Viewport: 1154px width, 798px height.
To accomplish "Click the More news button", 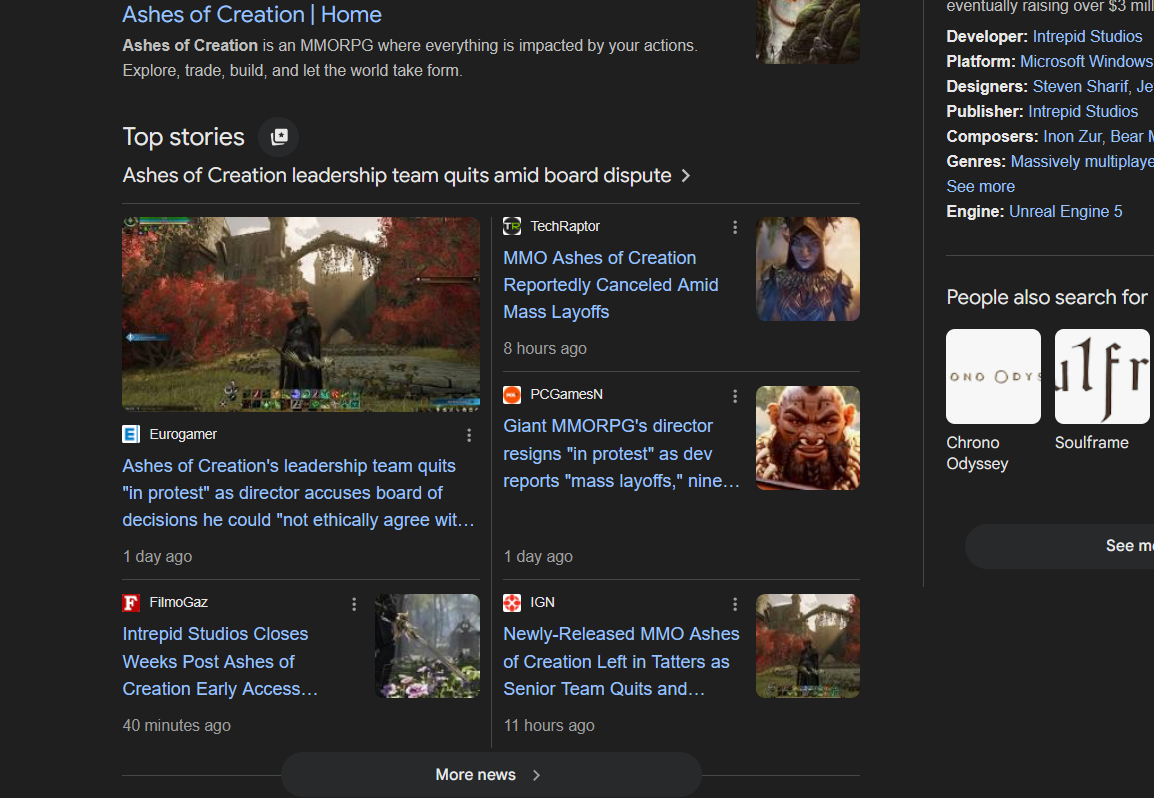I will (491, 774).
